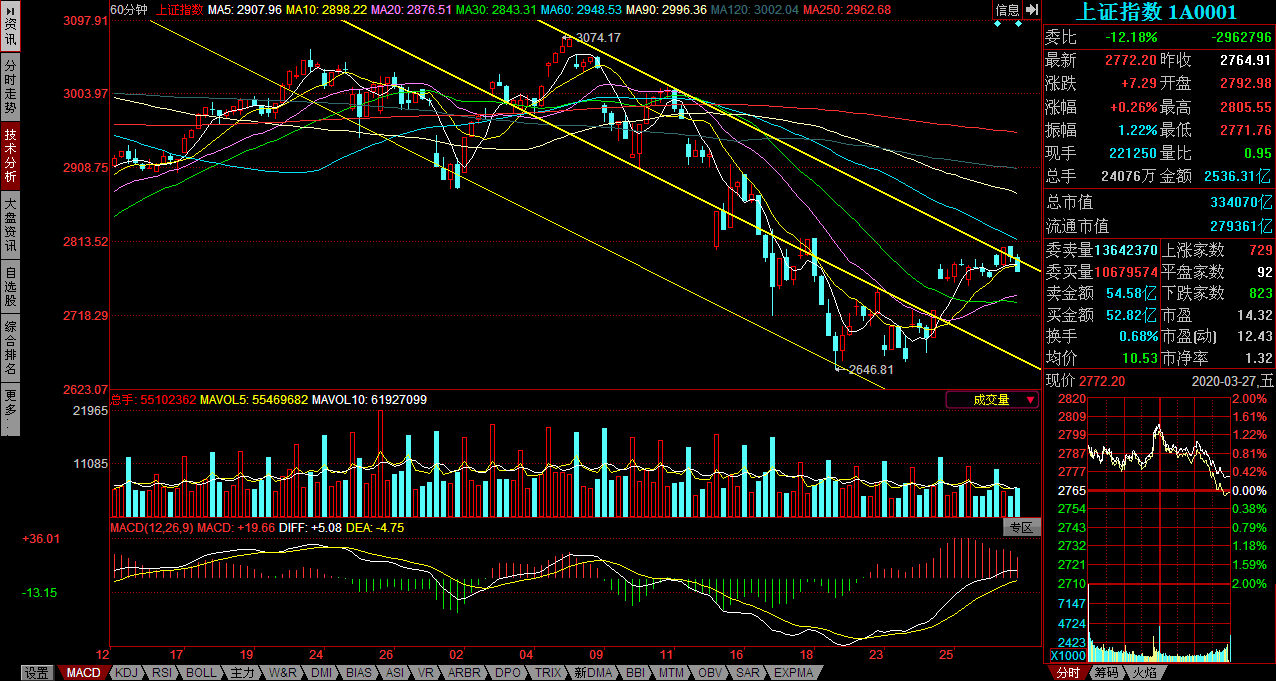Select the OBV indicator tab
Screen dimensions: 1276x681
(711, 673)
